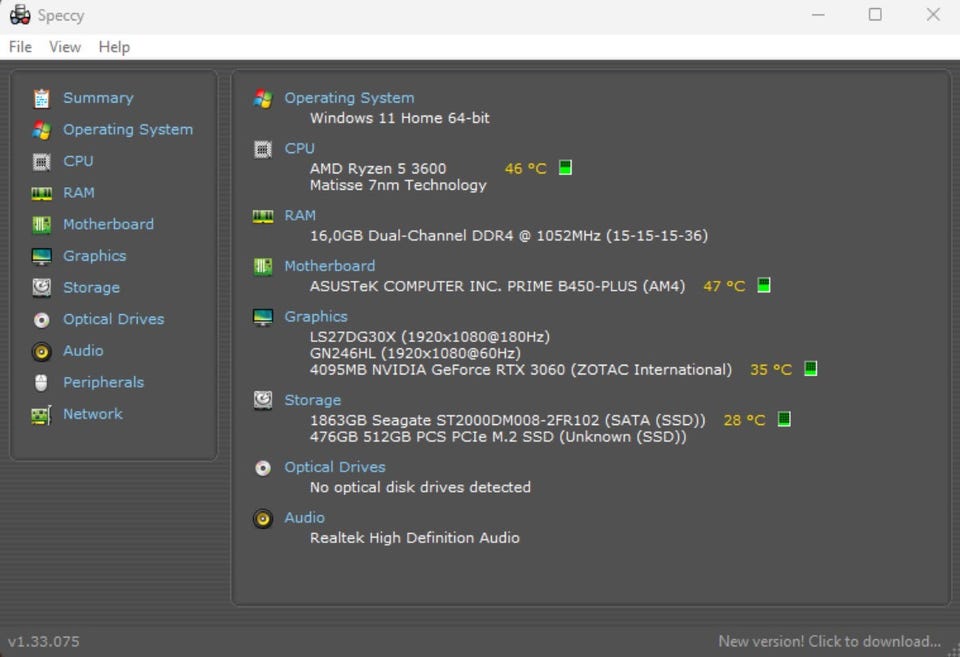Click the CPU chip icon in sidebar
This screenshot has height=657, width=960.
click(x=42, y=162)
